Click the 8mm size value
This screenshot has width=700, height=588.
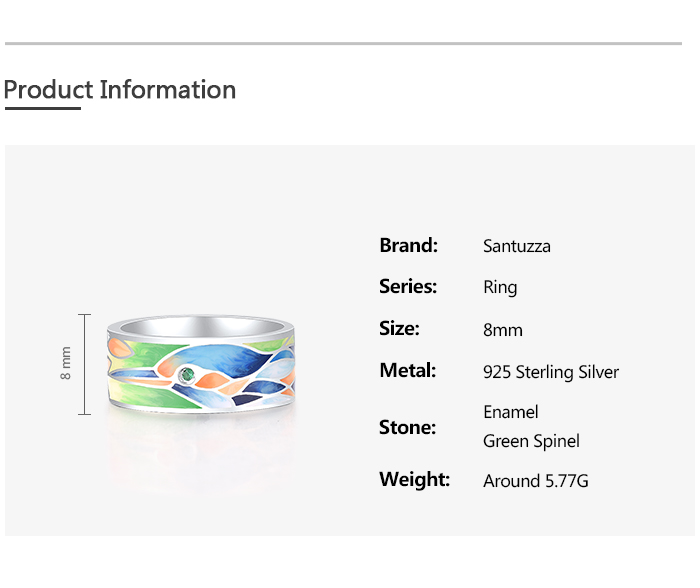(502, 330)
